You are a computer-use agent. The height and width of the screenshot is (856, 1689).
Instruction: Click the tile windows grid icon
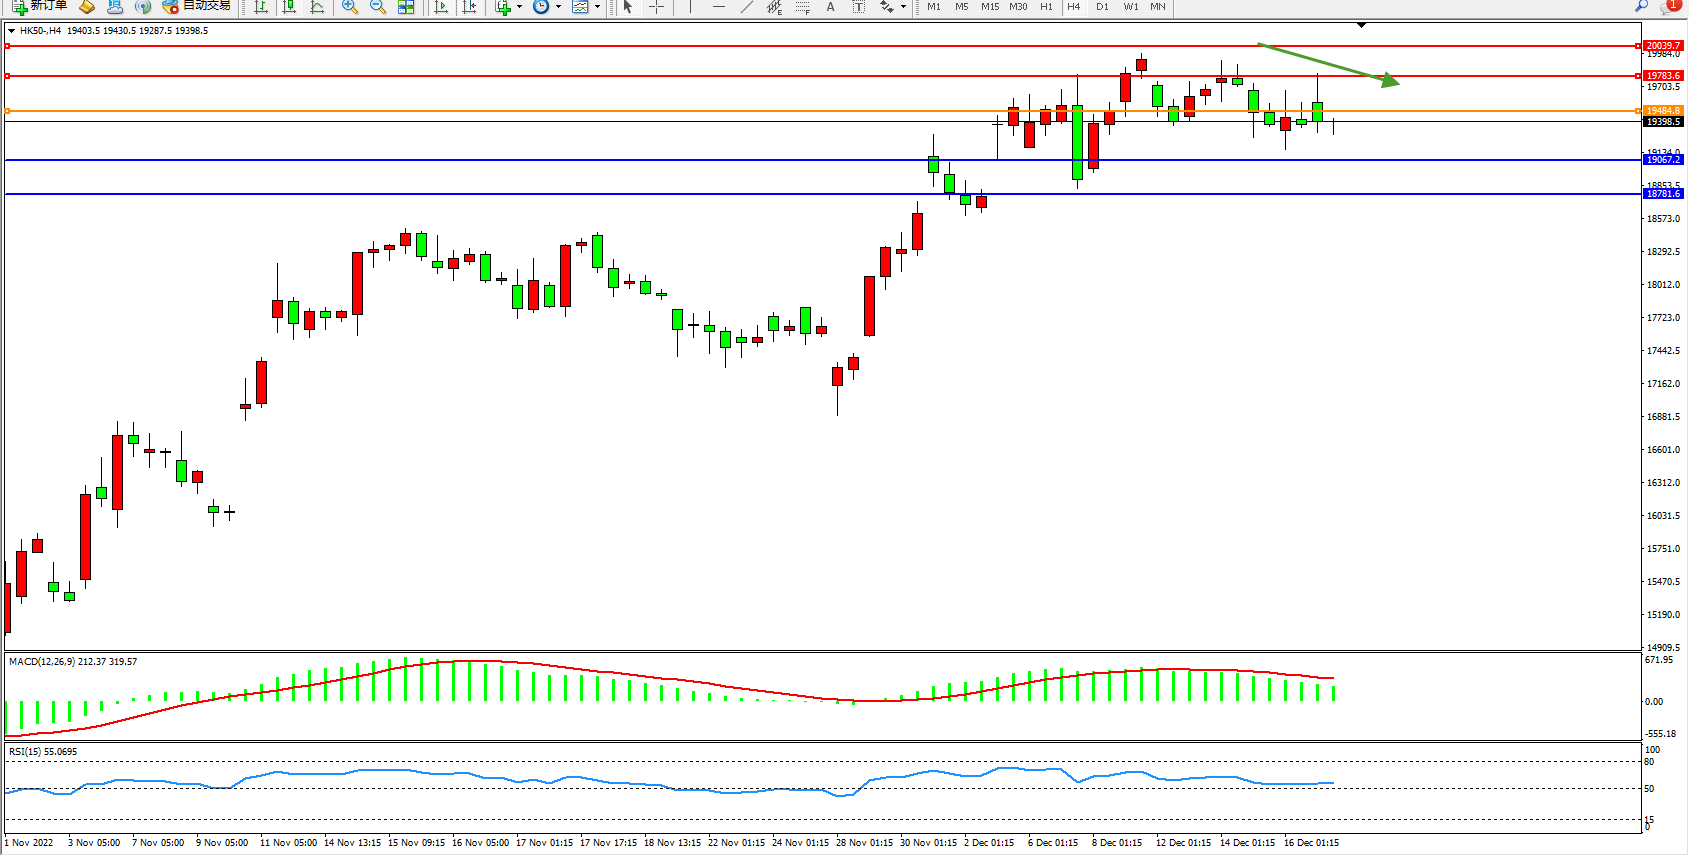(x=406, y=7)
